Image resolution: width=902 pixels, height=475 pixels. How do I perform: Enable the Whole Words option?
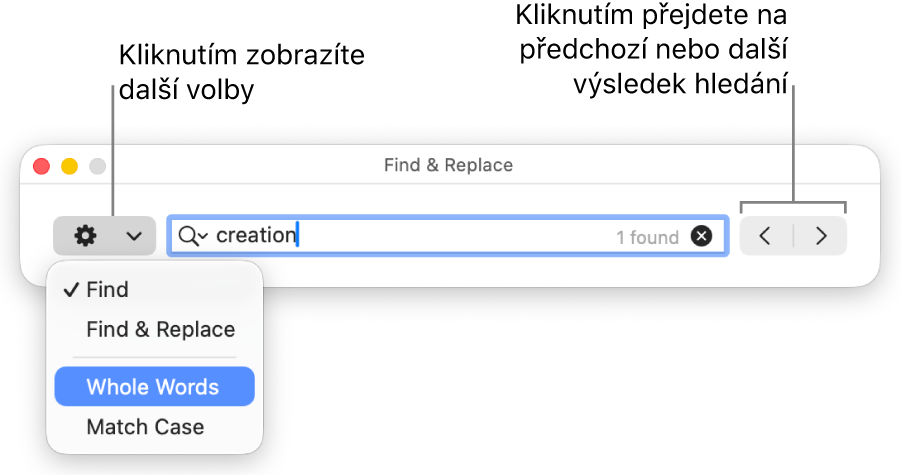pyautogui.click(x=153, y=387)
